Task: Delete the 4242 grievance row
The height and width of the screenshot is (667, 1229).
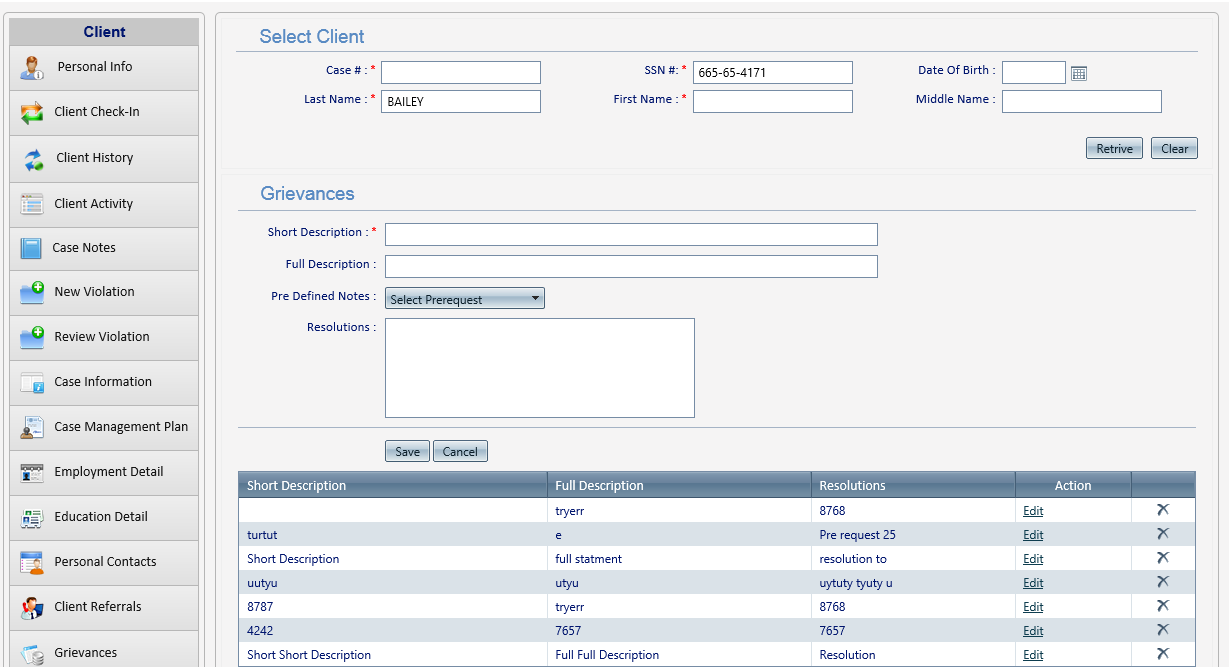Action: (1163, 630)
